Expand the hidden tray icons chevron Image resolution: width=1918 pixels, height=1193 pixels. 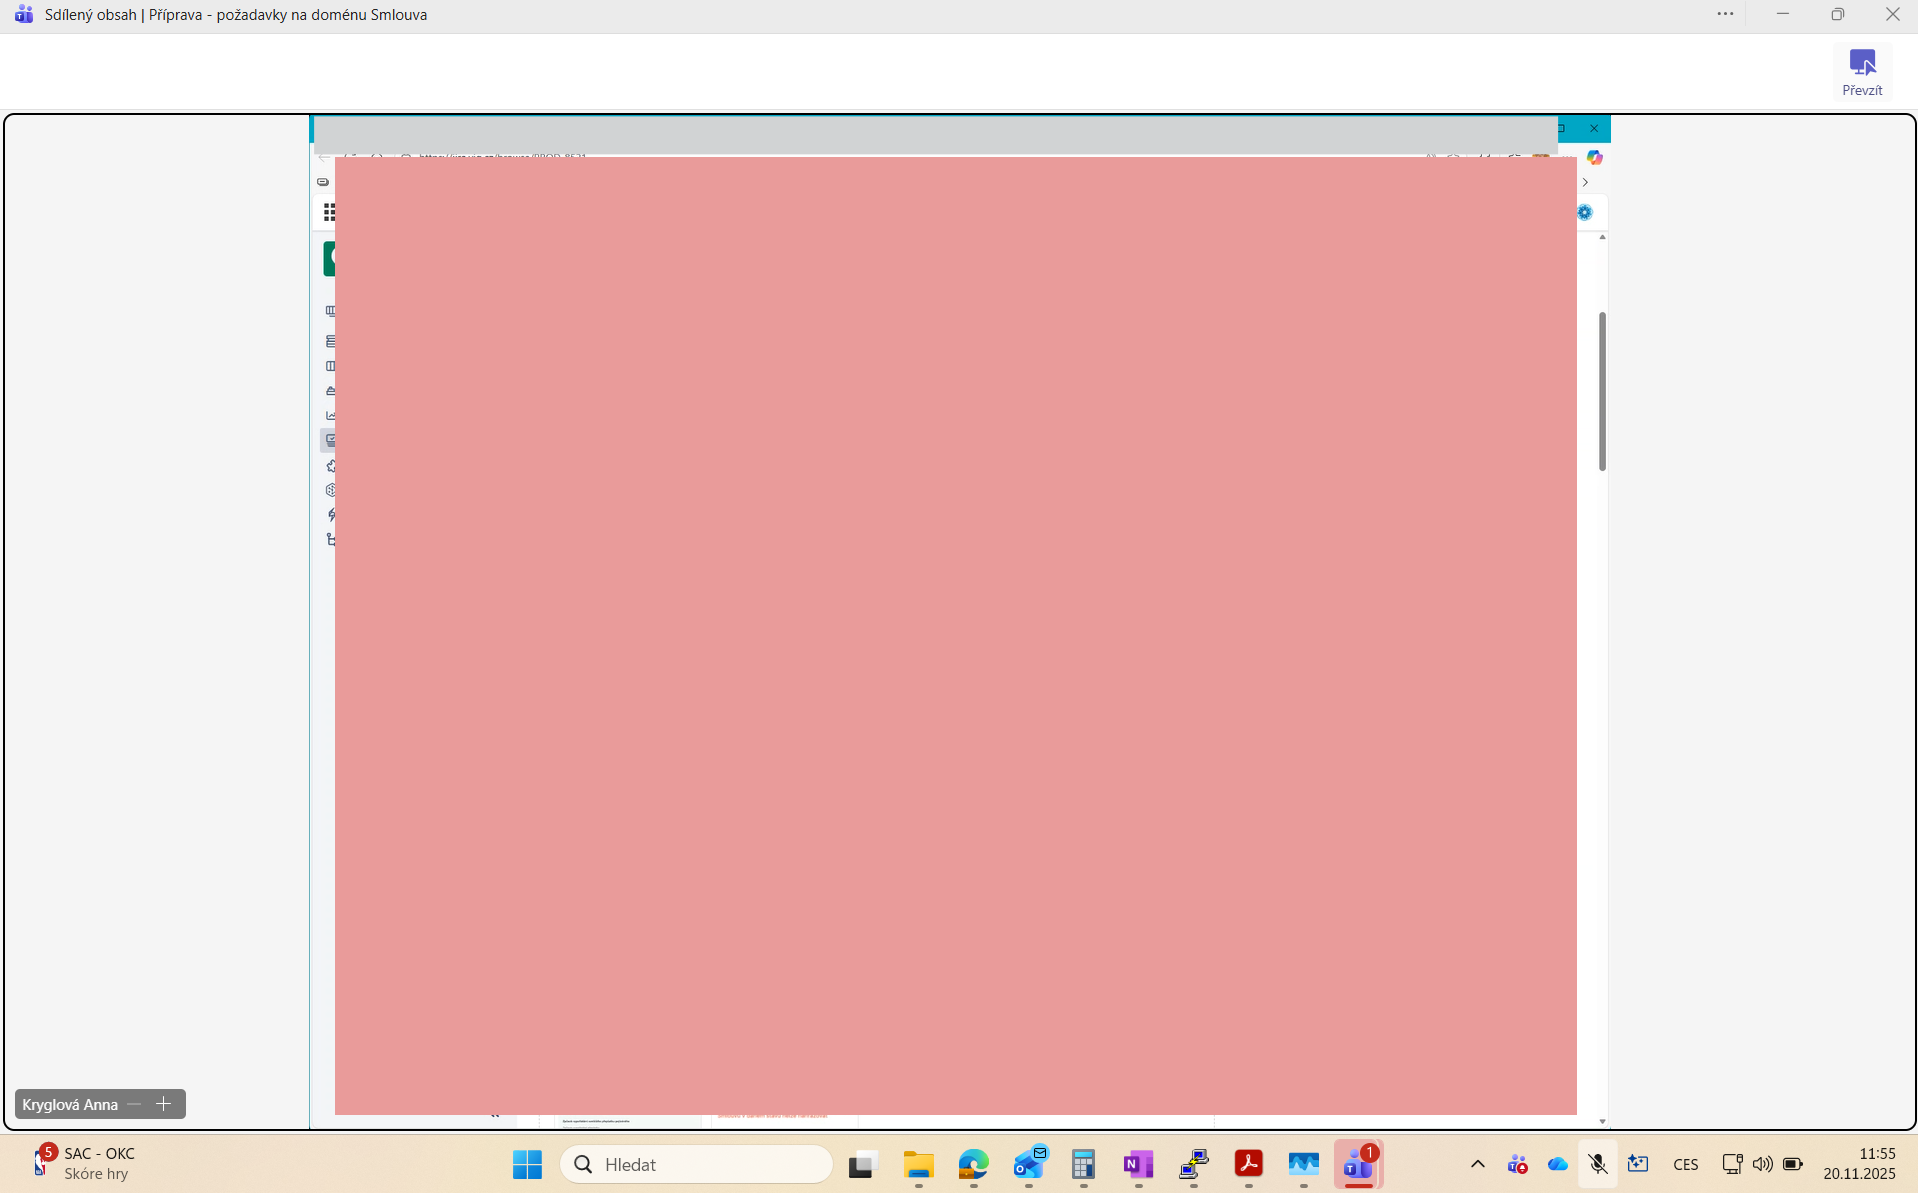(x=1477, y=1164)
